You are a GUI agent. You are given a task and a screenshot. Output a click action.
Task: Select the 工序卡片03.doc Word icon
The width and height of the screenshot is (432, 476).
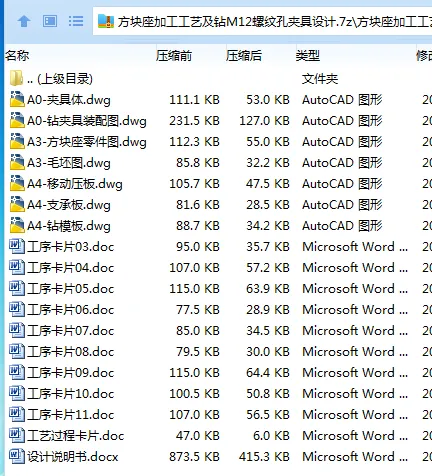17,246
